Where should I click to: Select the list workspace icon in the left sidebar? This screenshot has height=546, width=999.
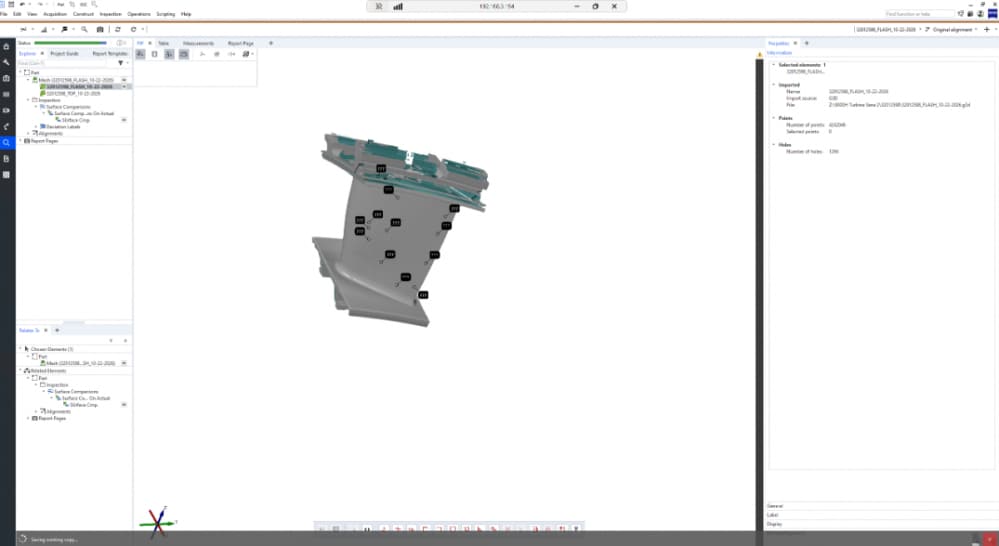pyautogui.click(x=6, y=94)
